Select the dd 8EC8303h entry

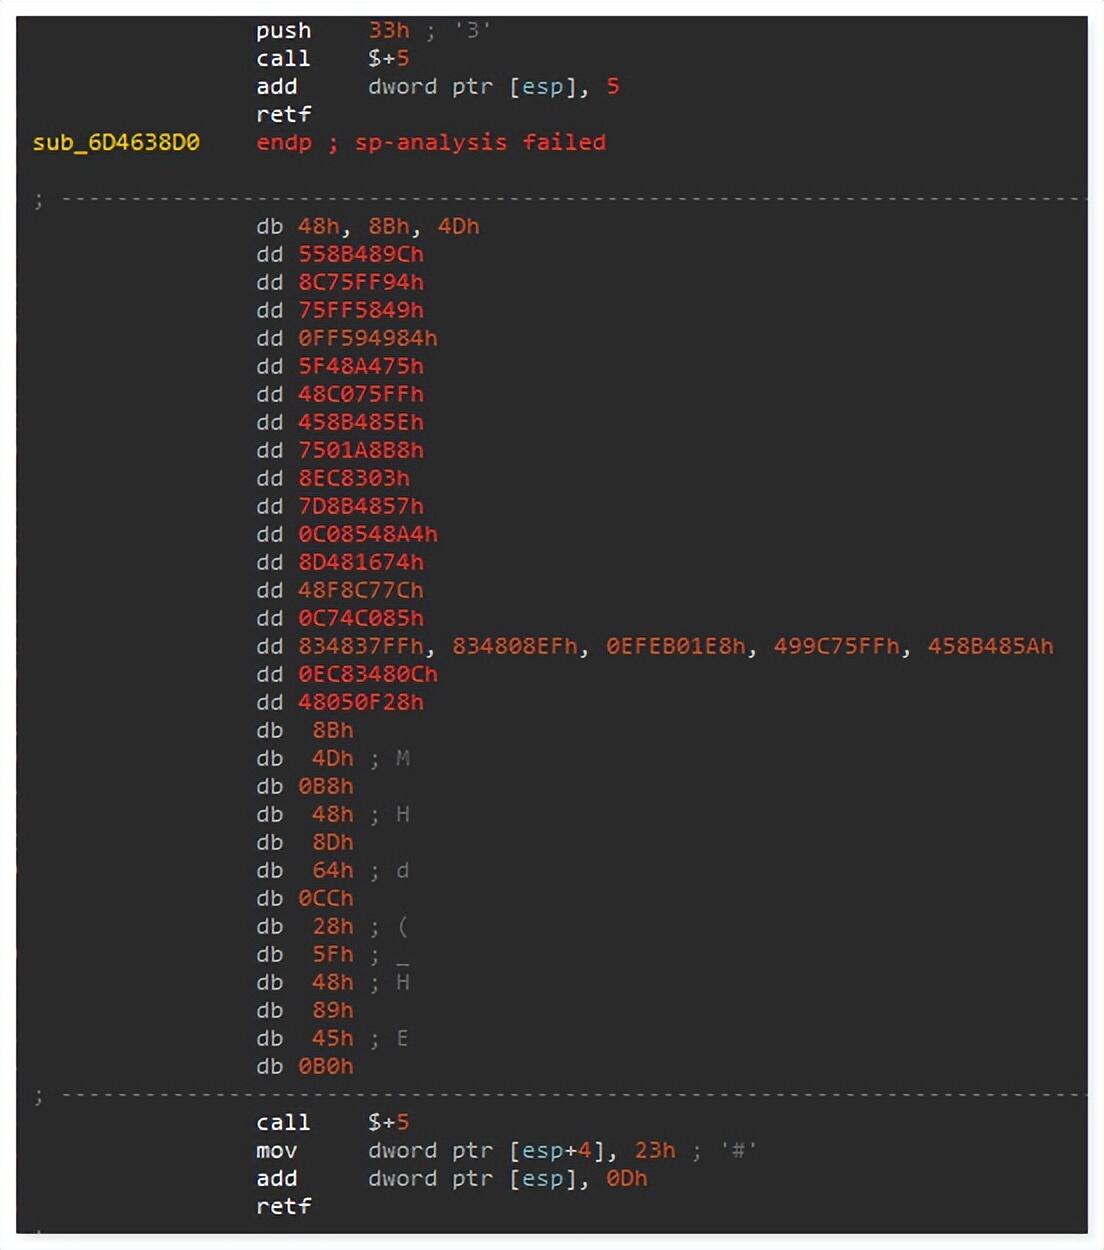332,479
